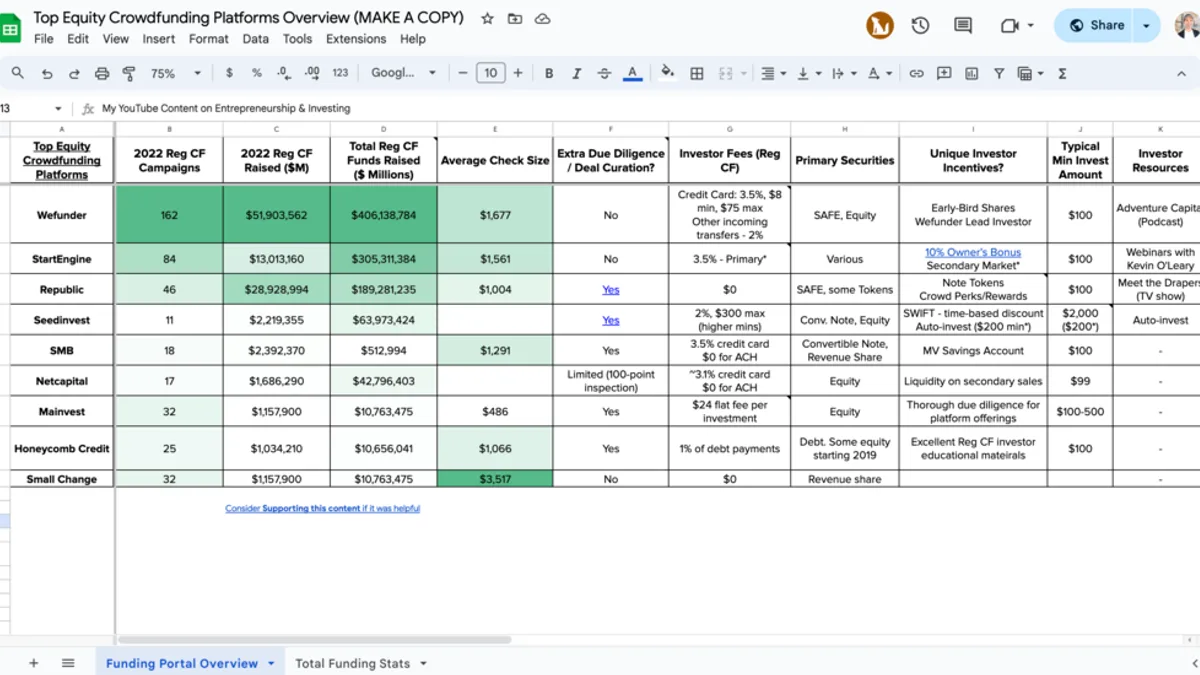Open the text color picker

pos(632,73)
